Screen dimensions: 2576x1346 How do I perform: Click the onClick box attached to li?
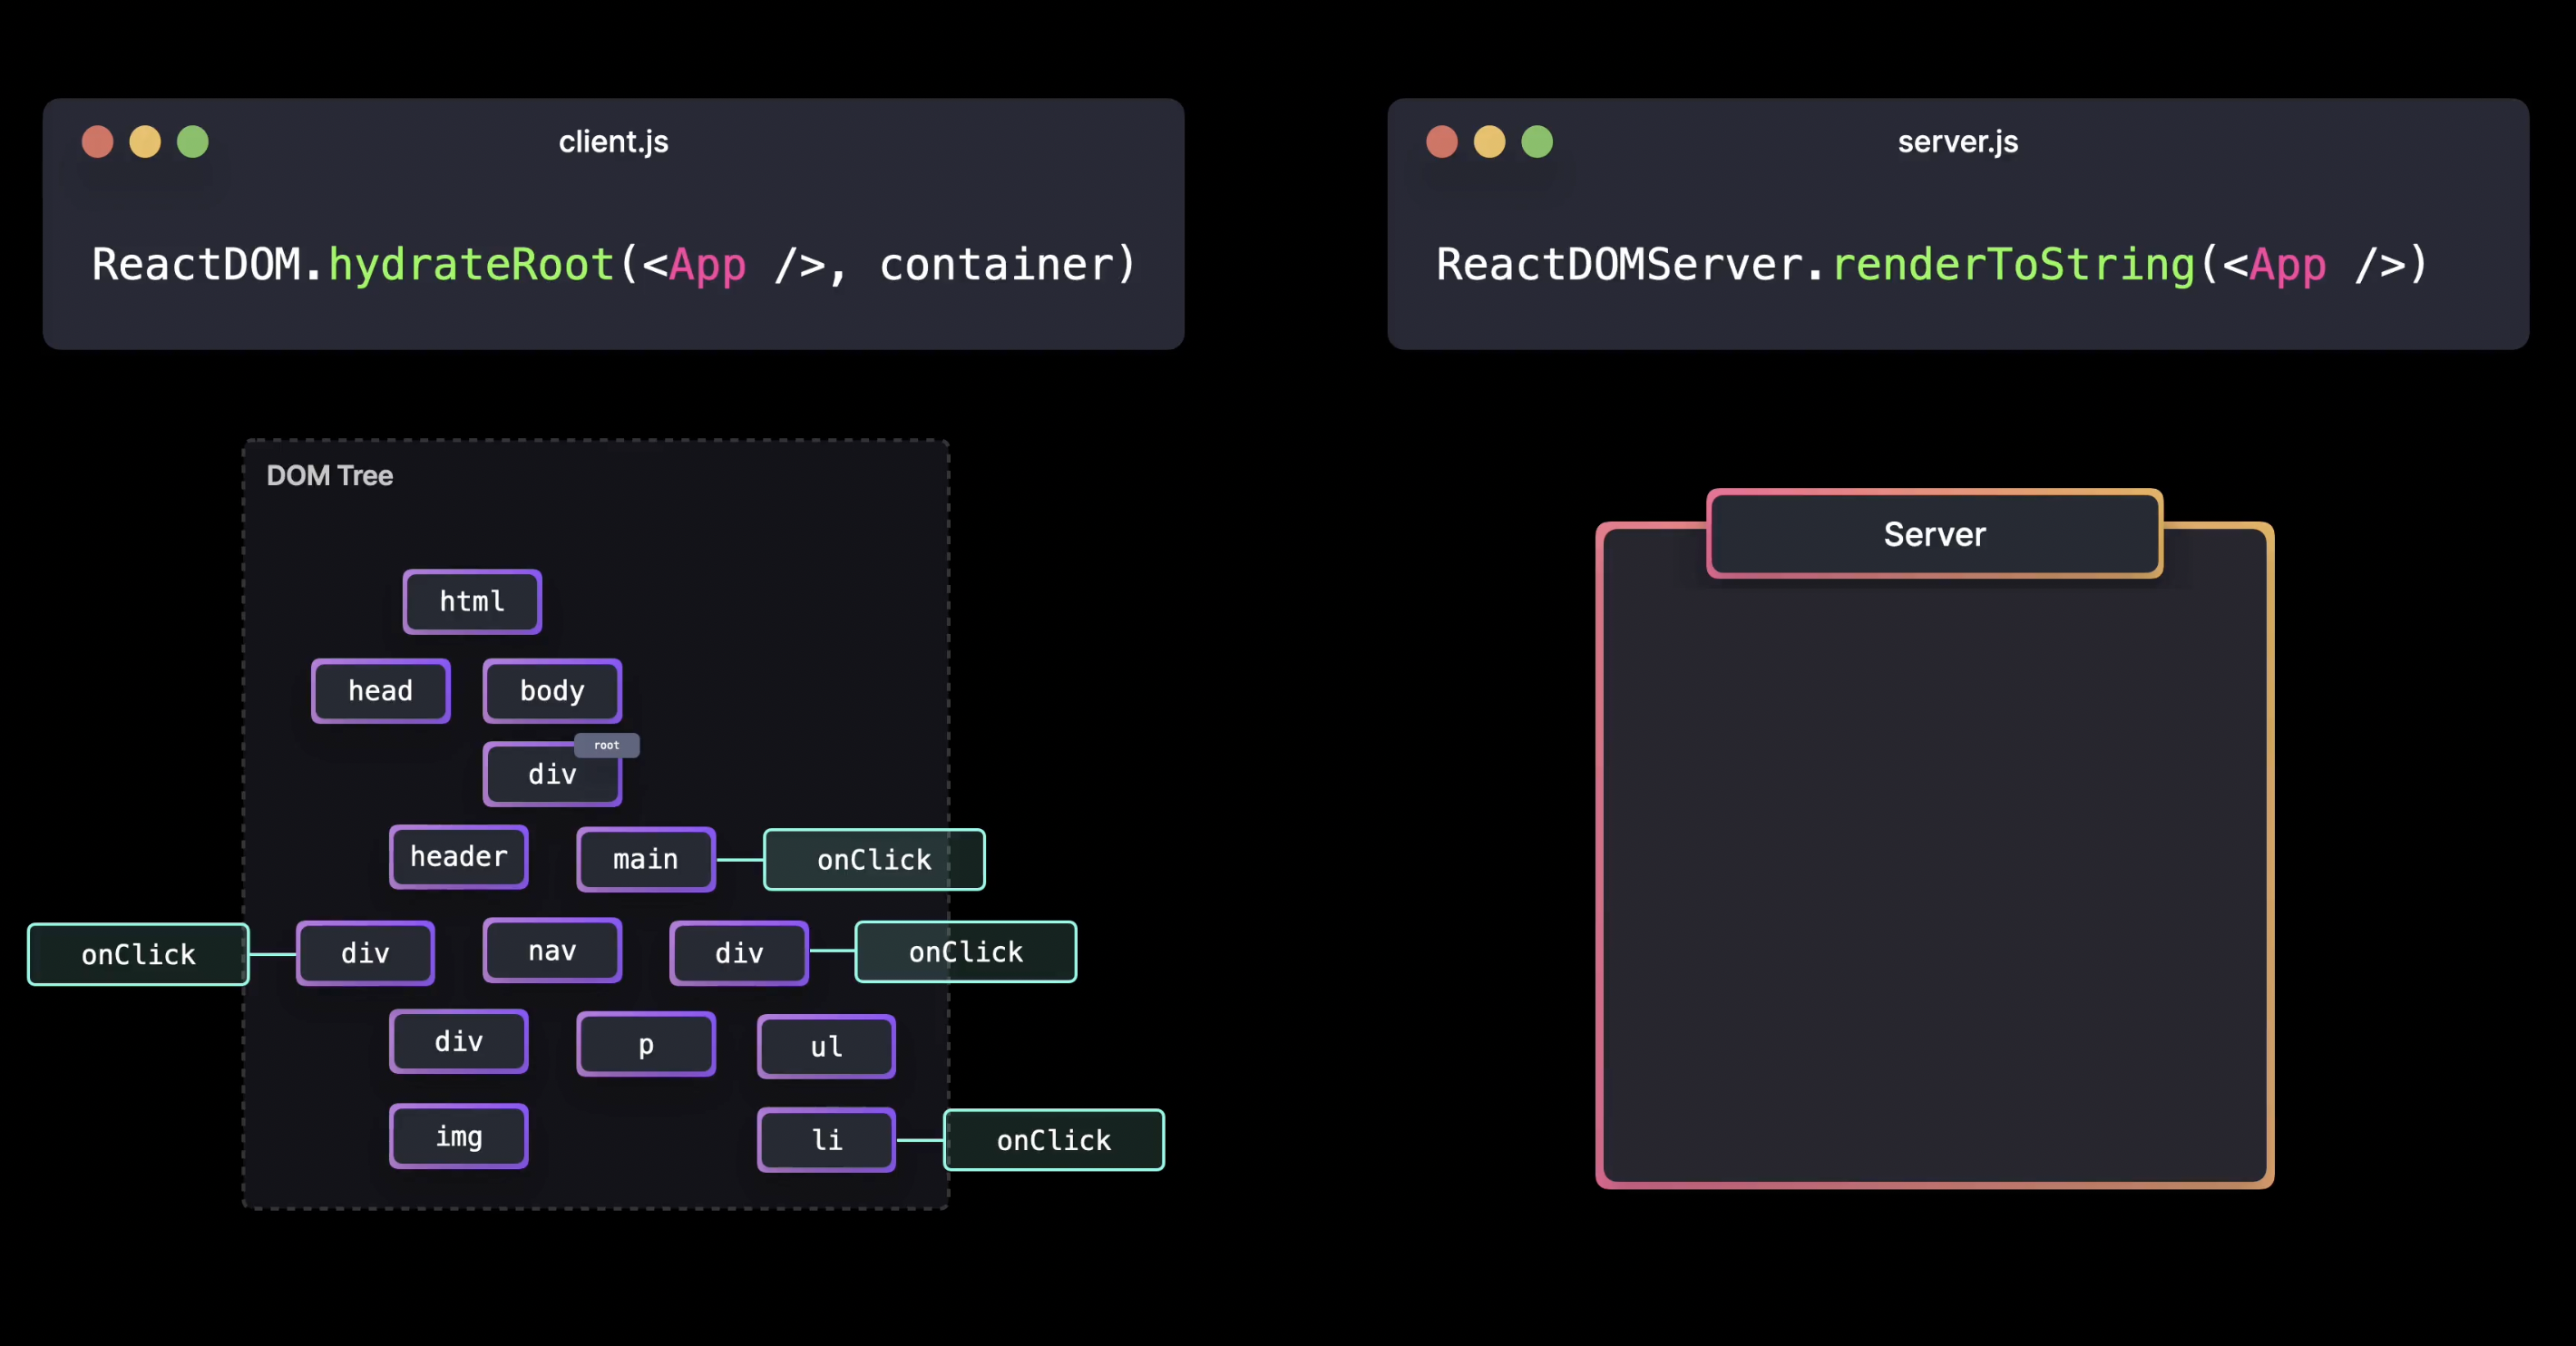tap(1053, 1140)
